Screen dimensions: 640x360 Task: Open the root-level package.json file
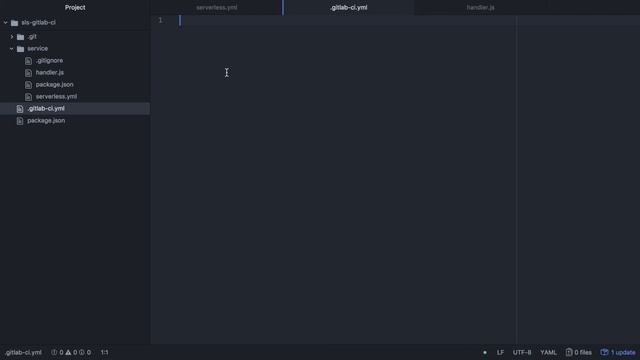(x=46, y=120)
